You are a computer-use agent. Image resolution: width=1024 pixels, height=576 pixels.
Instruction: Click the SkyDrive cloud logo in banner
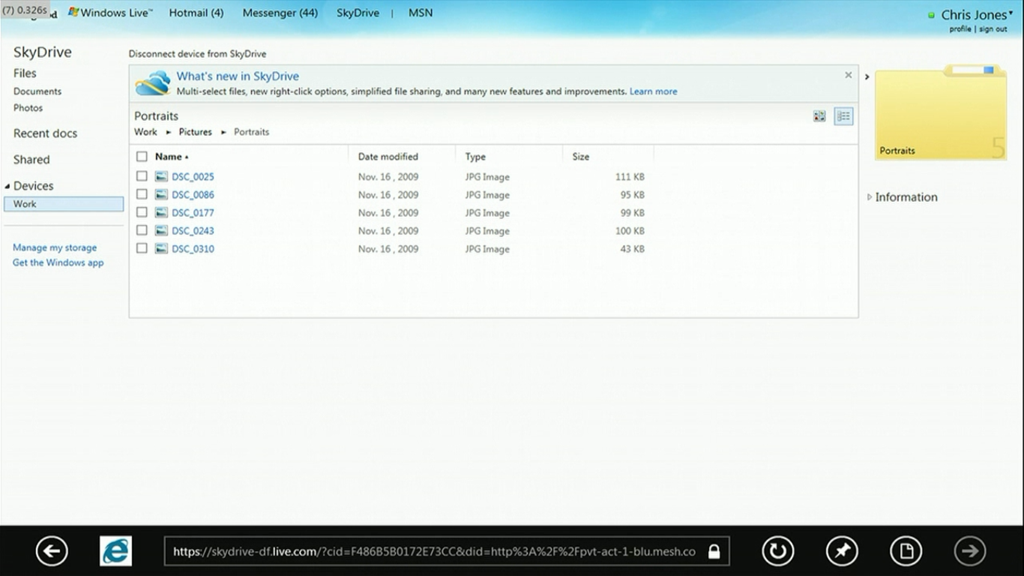pos(153,84)
